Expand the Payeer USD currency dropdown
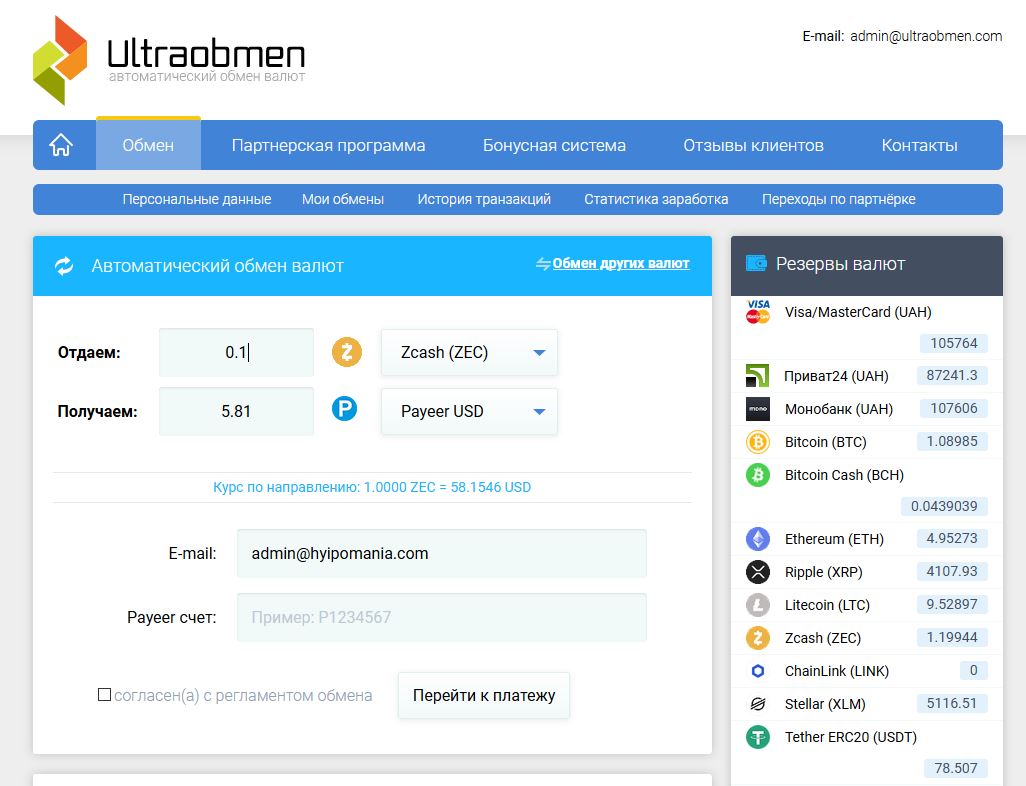The width and height of the screenshot is (1026, 786). [x=469, y=412]
